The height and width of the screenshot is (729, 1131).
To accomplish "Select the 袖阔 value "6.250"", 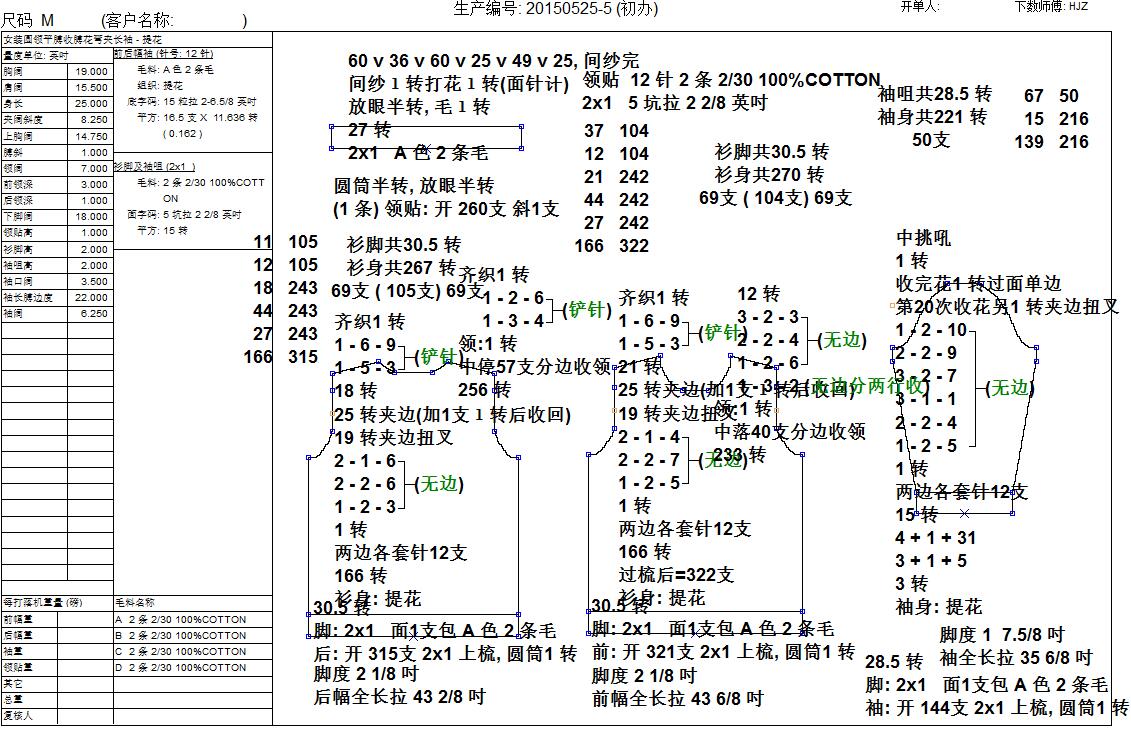I will 94,314.
